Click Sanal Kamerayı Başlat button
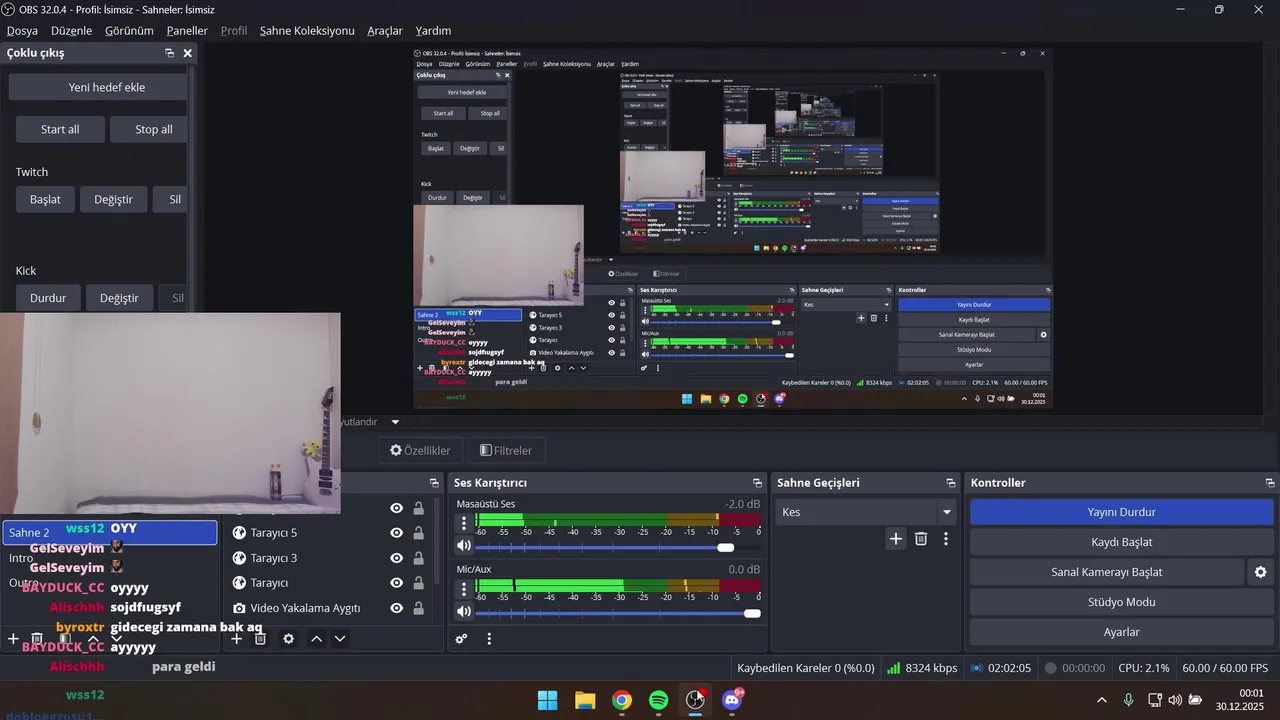1280x720 pixels. point(1106,572)
